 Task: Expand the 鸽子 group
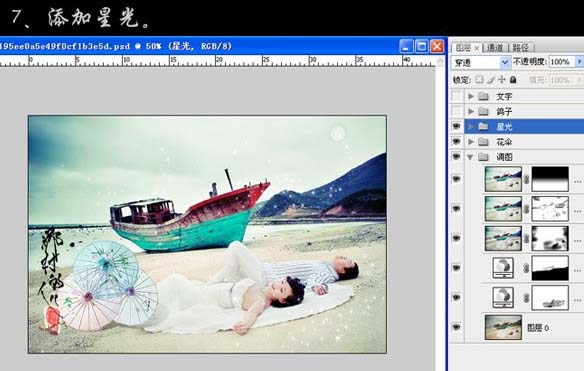[x=471, y=111]
